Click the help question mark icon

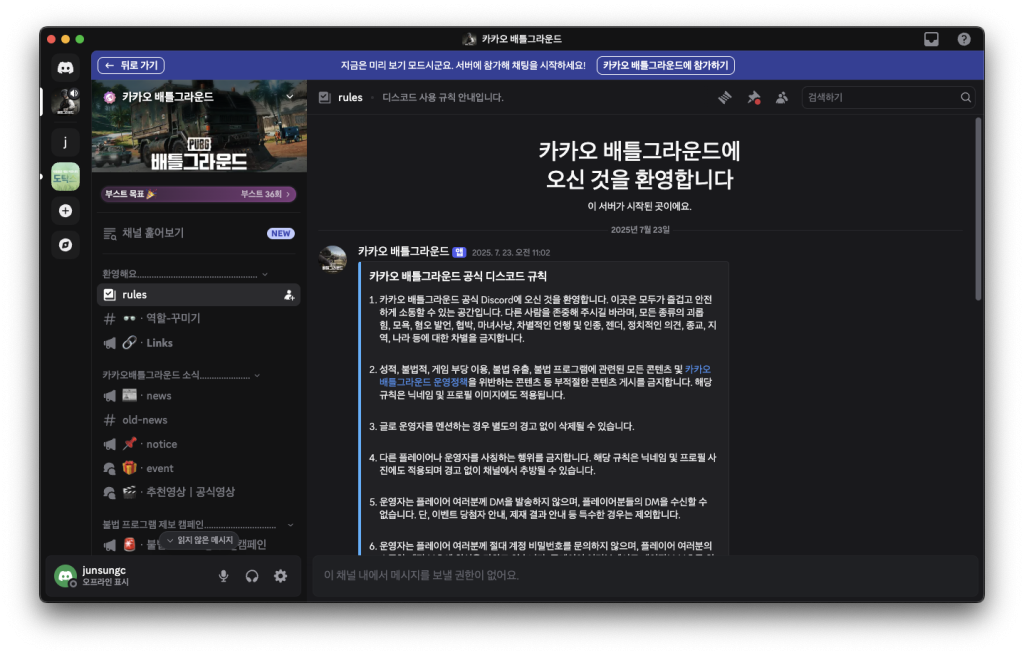tap(964, 39)
